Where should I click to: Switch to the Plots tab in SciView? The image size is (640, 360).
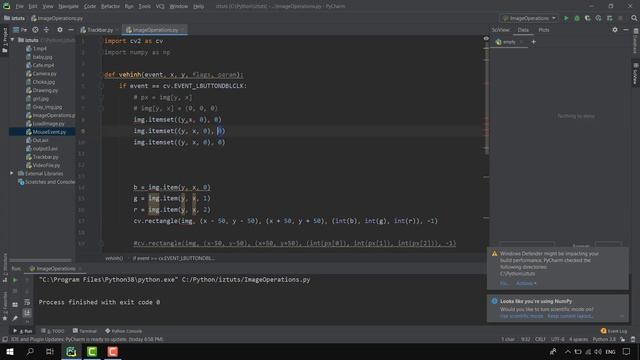point(544,30)
